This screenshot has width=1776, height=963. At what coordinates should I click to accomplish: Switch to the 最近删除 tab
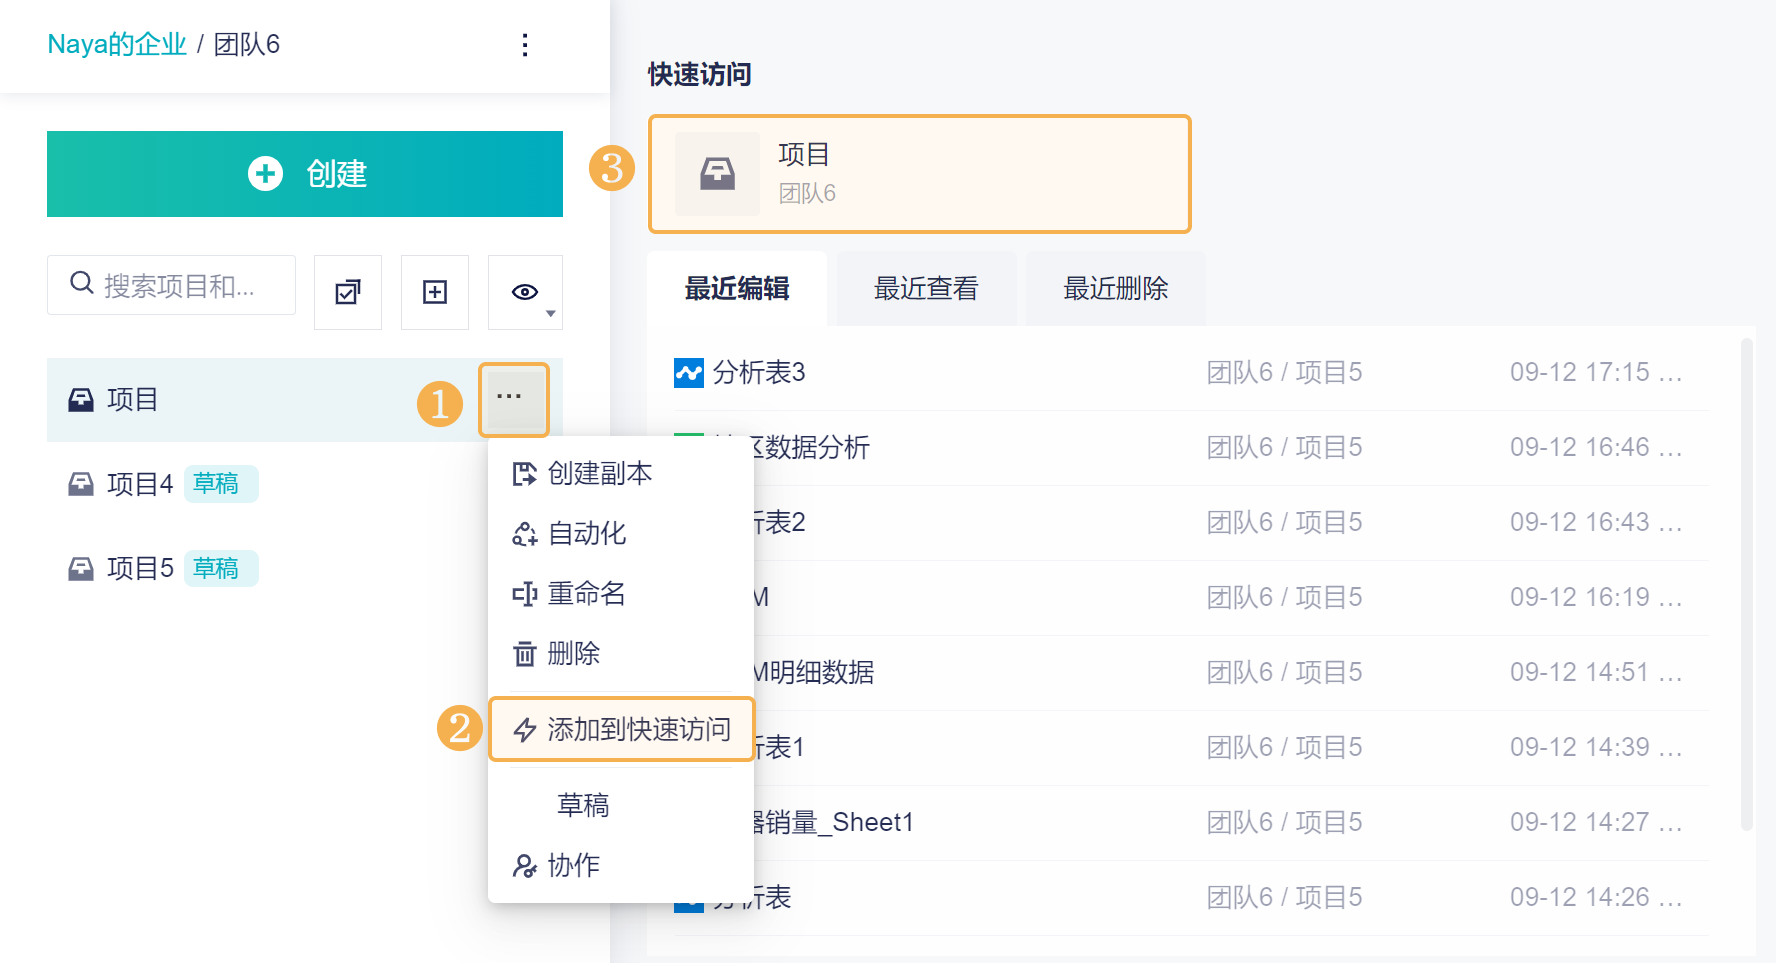(x=1115, y=288)
